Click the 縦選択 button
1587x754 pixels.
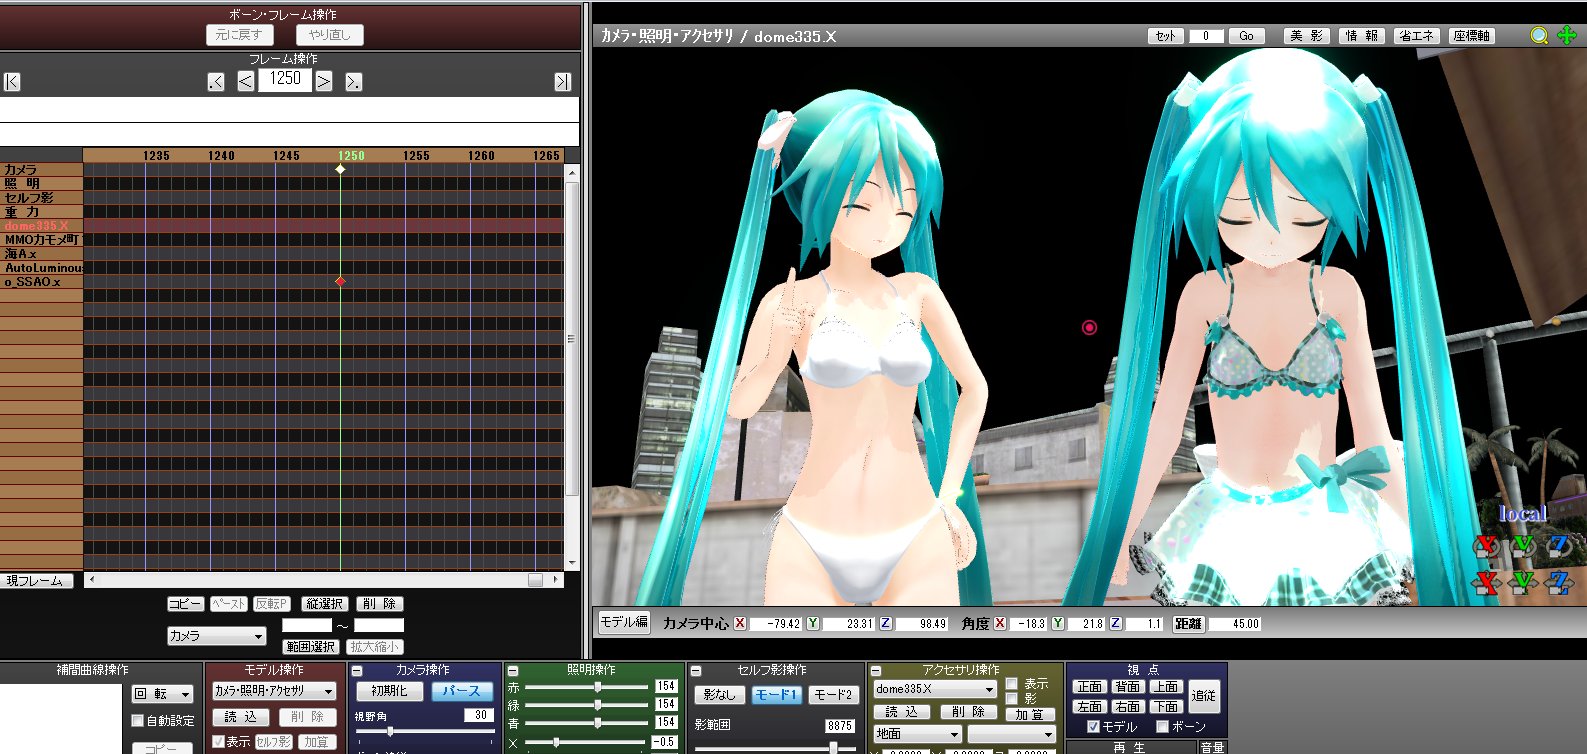324,604
